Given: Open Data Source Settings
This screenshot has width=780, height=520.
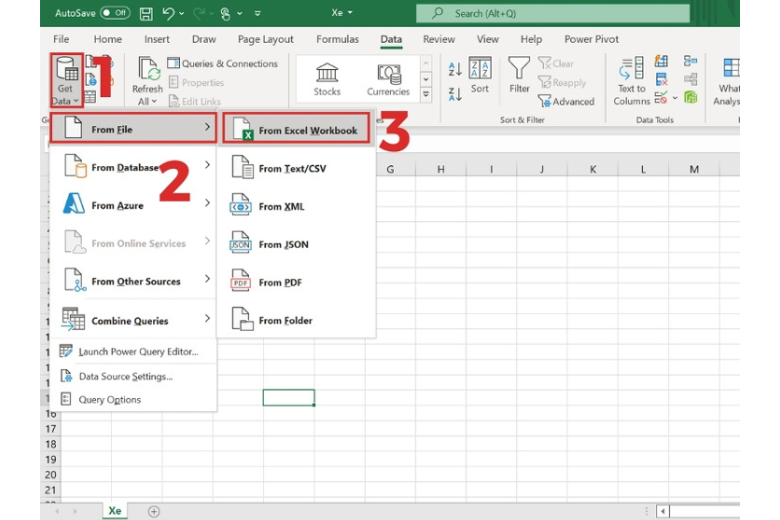Looking at the screenshot, I should (x=125, y=376).
